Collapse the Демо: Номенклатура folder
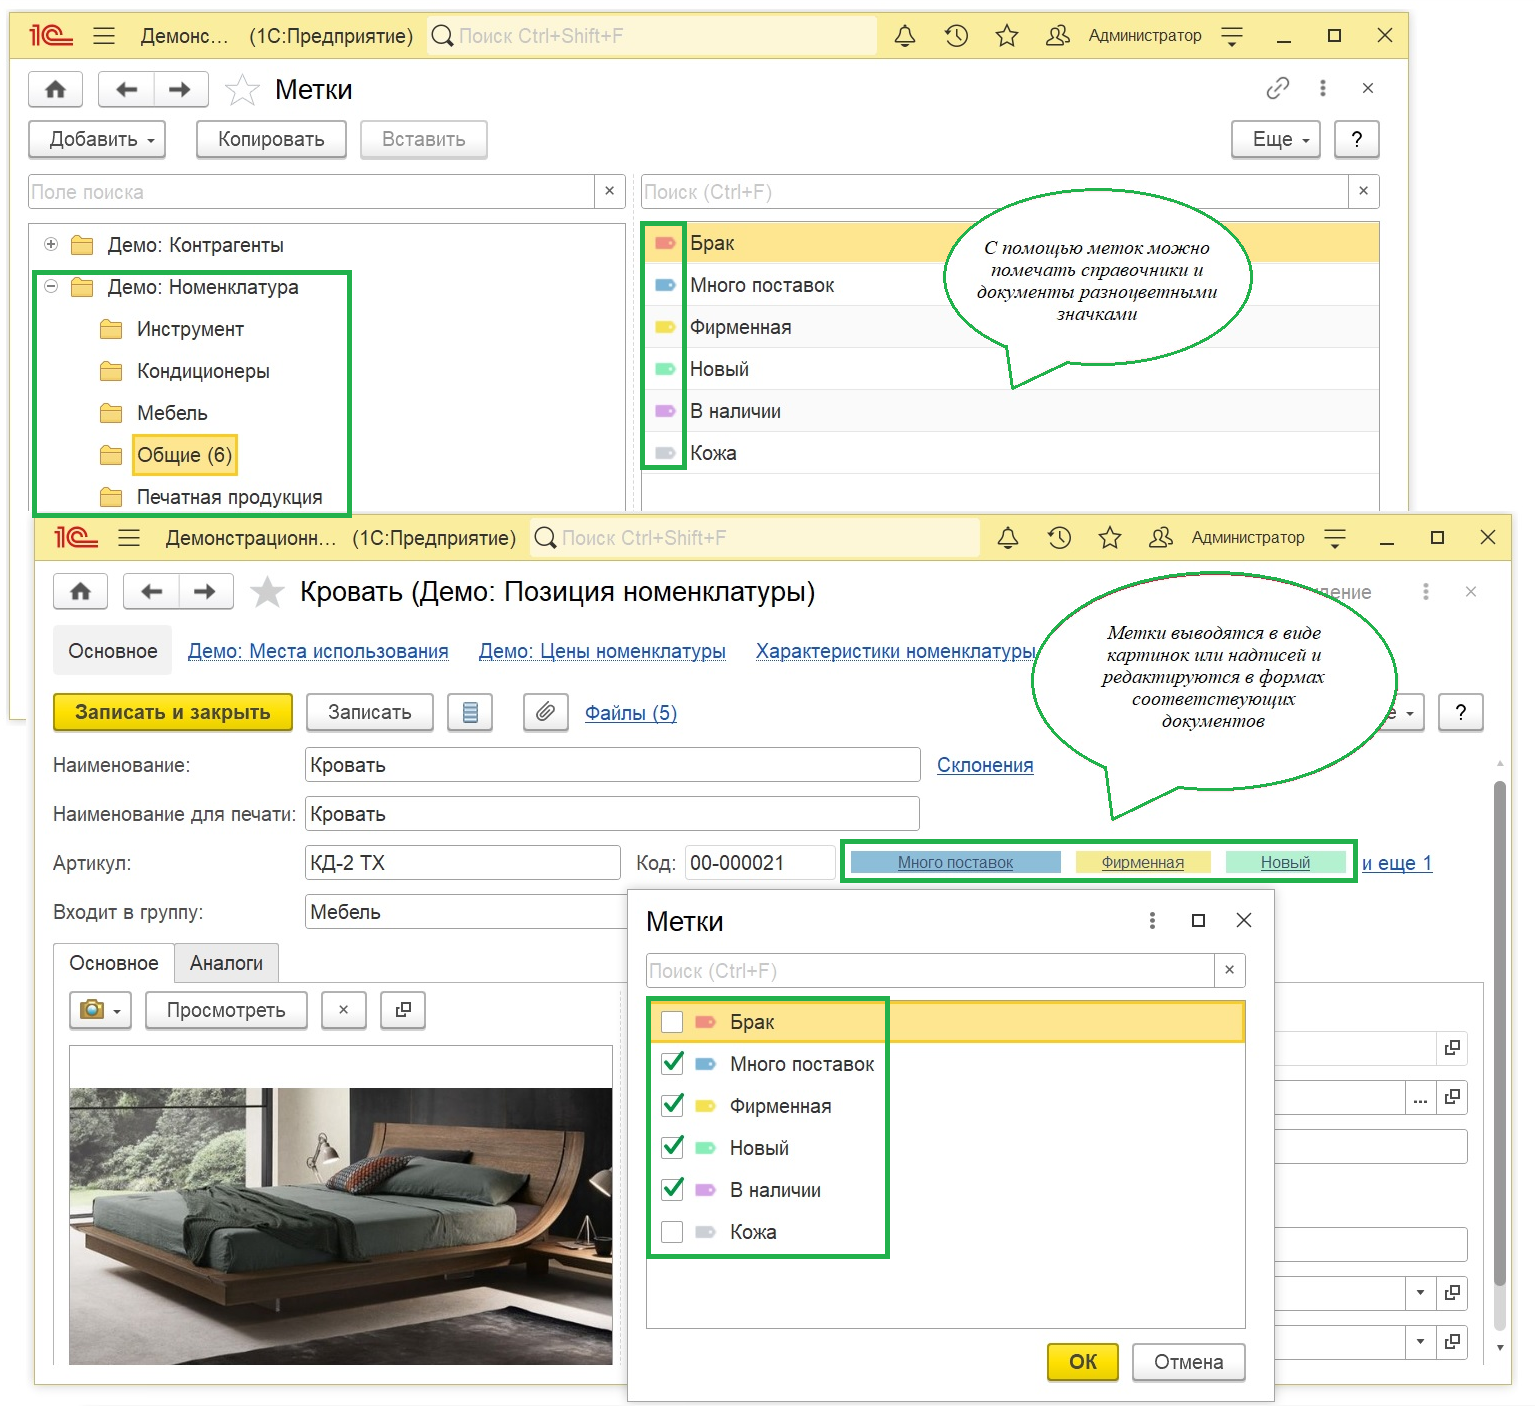1535x1406 pixels. click(51, 287)
